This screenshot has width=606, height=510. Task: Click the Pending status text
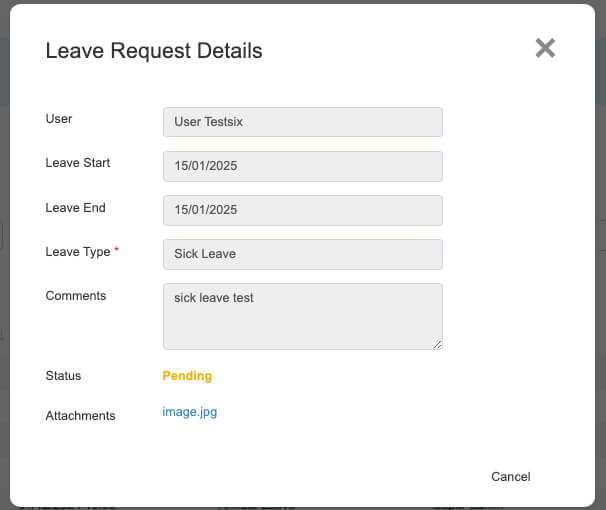pos(187,376)
